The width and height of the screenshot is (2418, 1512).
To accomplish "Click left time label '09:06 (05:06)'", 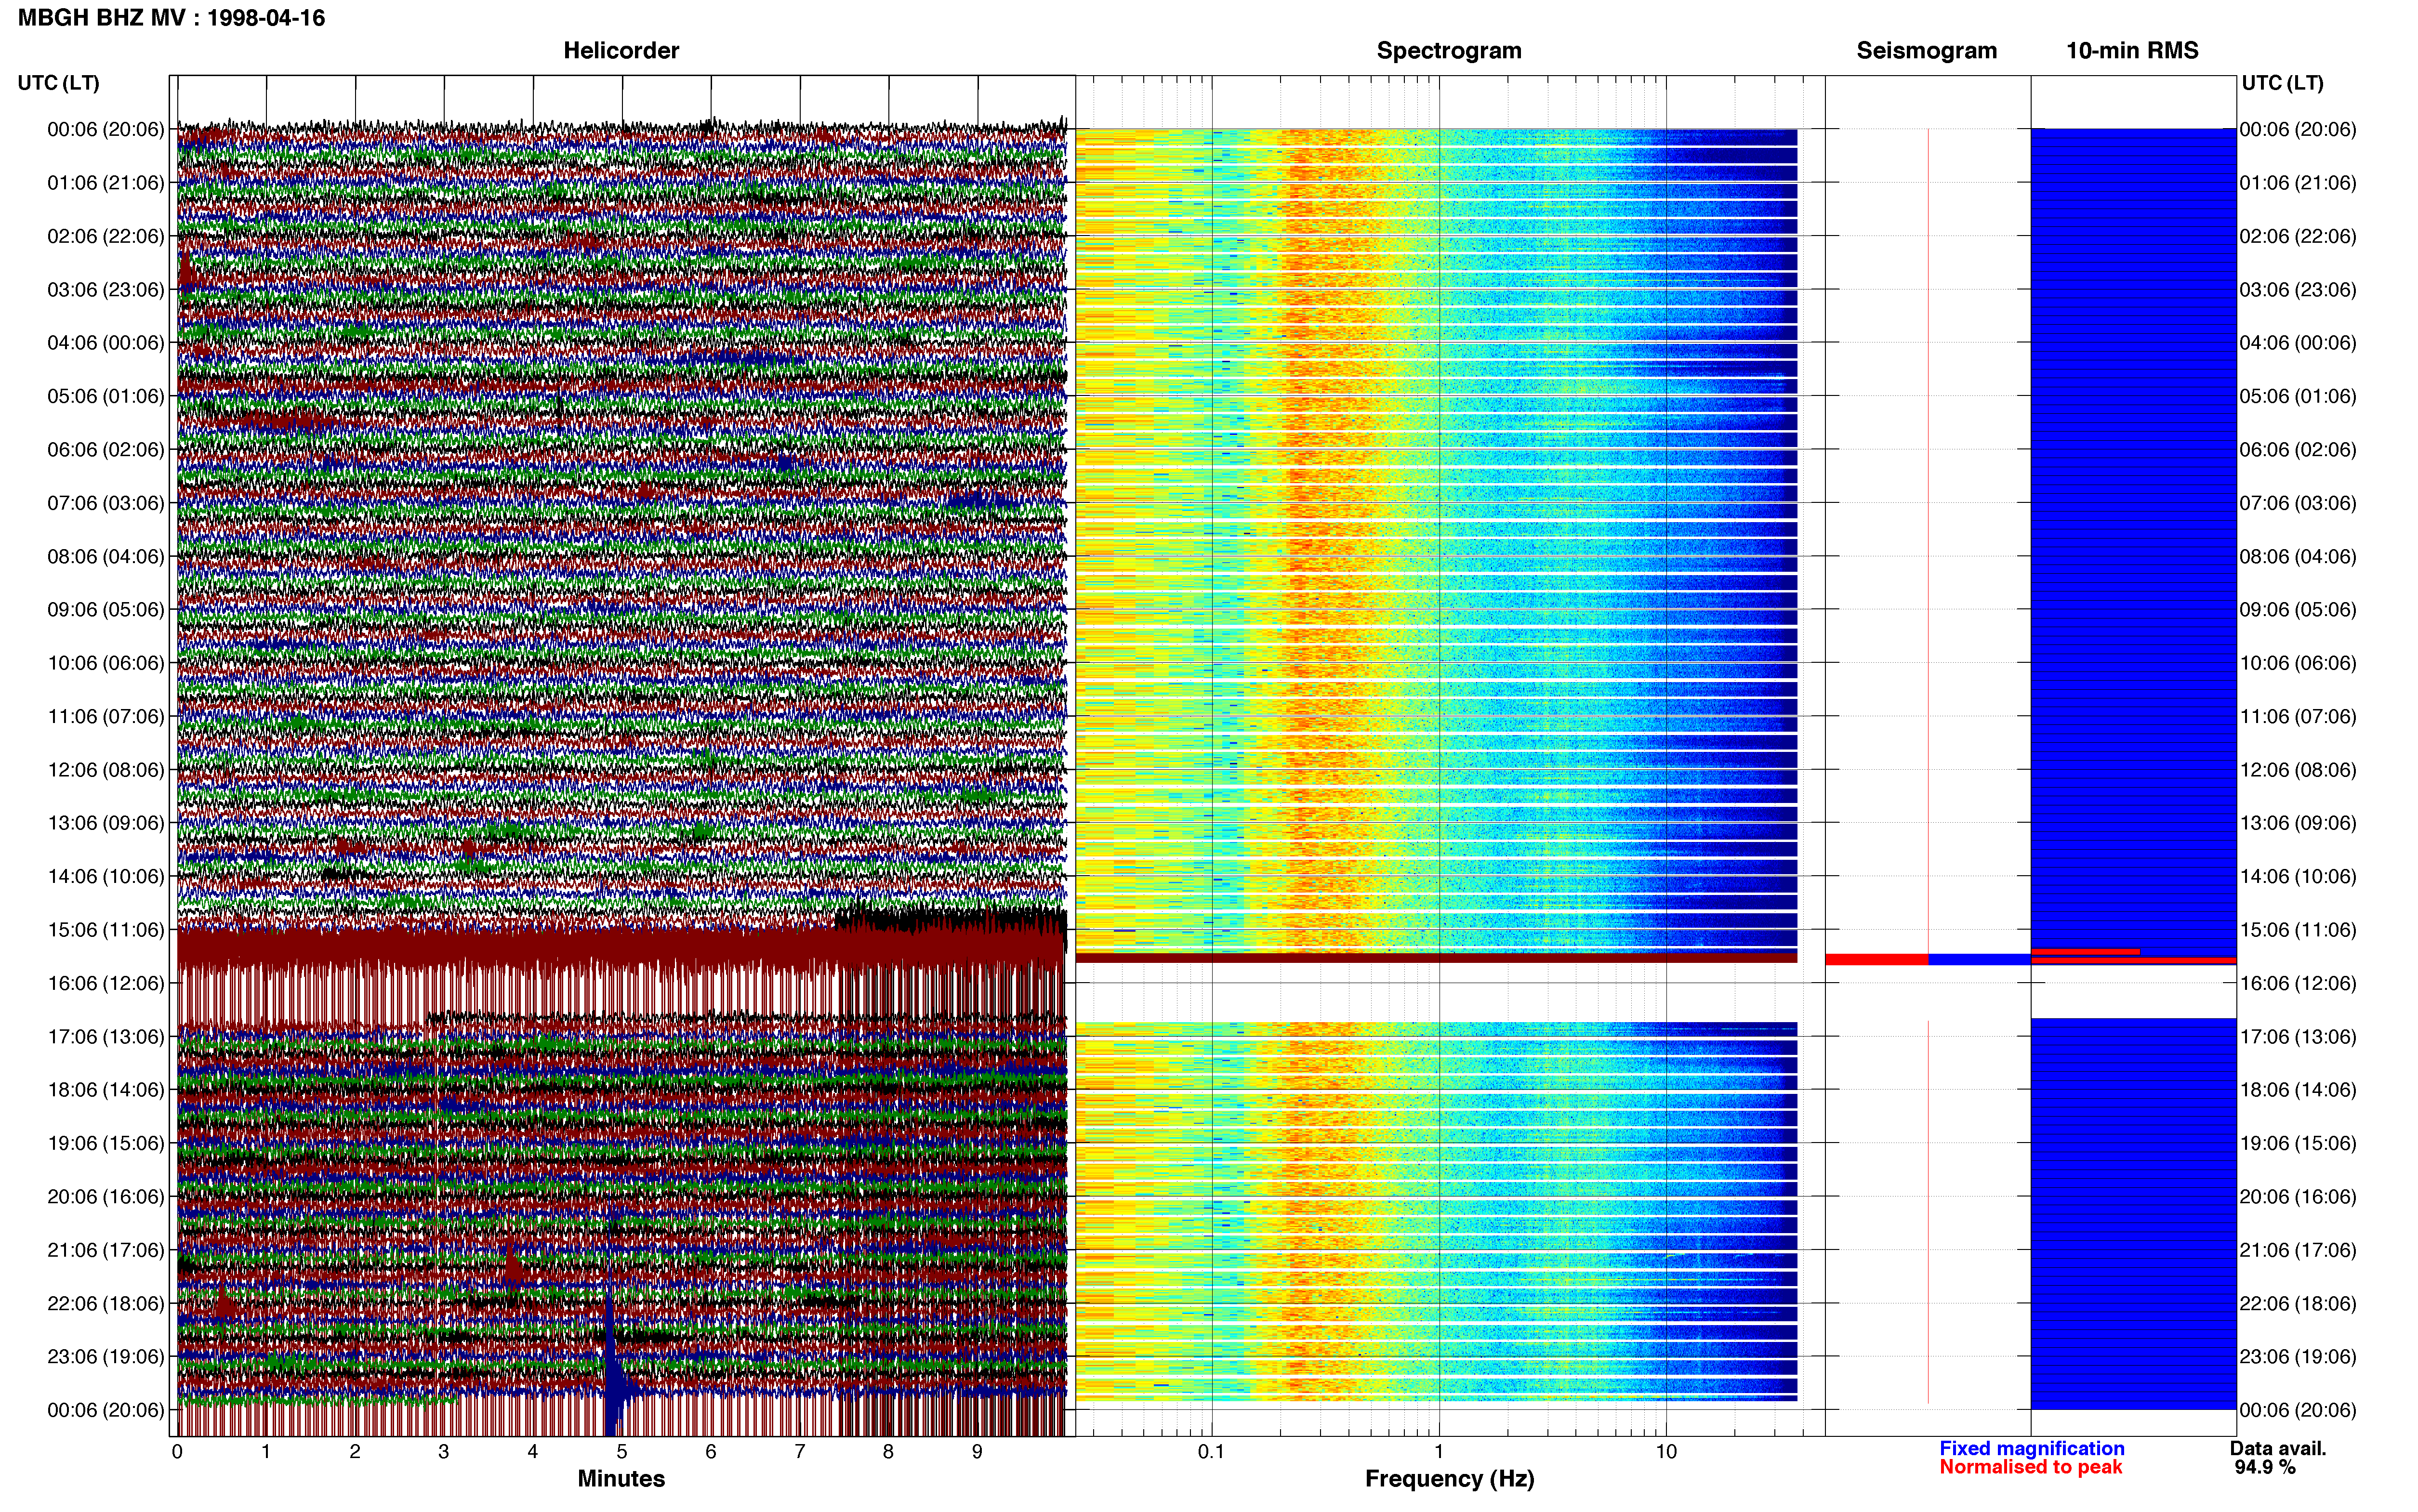I will point(105,610).
